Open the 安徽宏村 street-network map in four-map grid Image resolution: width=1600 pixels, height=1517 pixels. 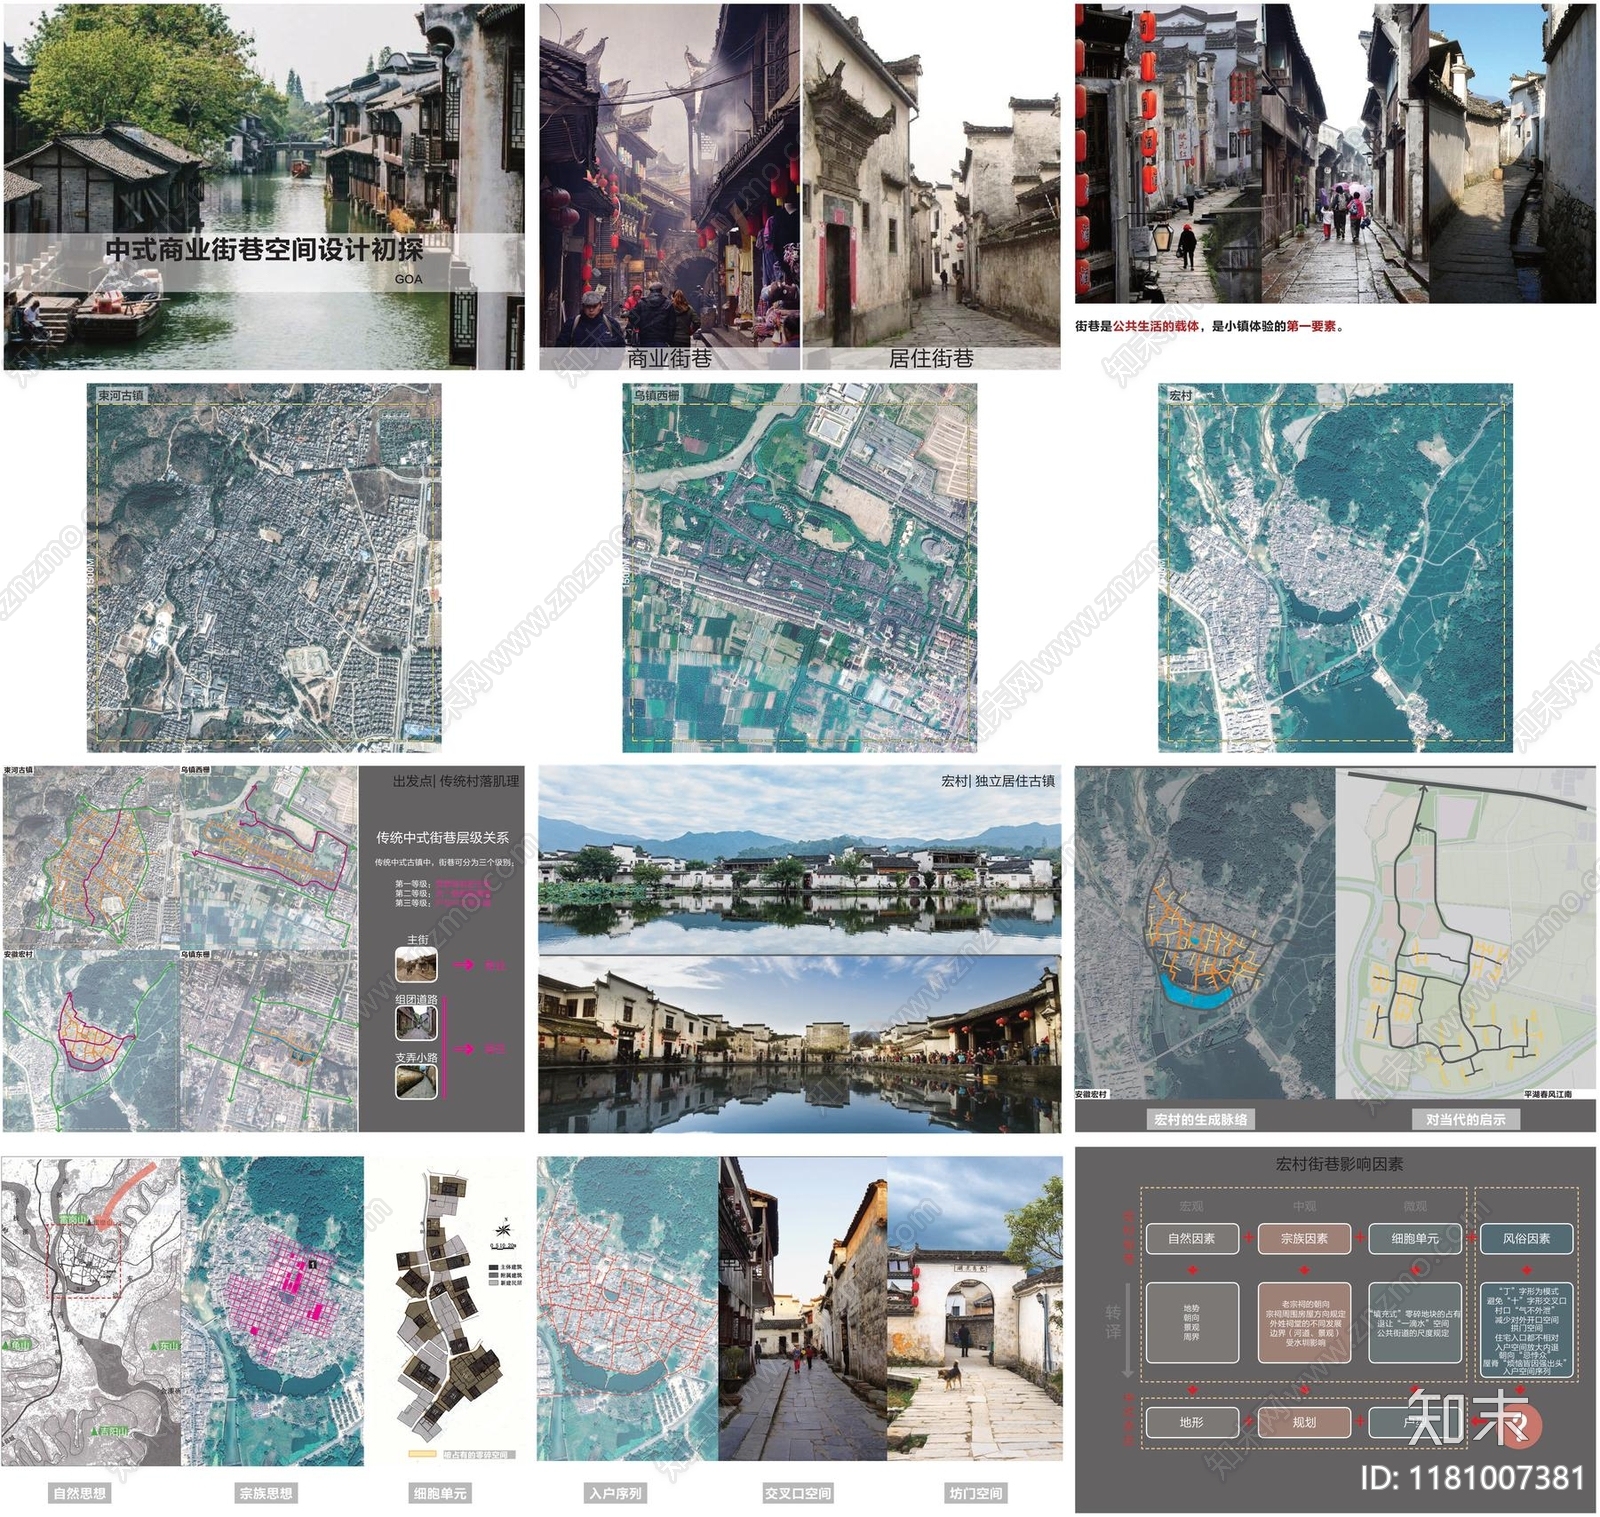pyautogui.click(x=91, y=1041)
